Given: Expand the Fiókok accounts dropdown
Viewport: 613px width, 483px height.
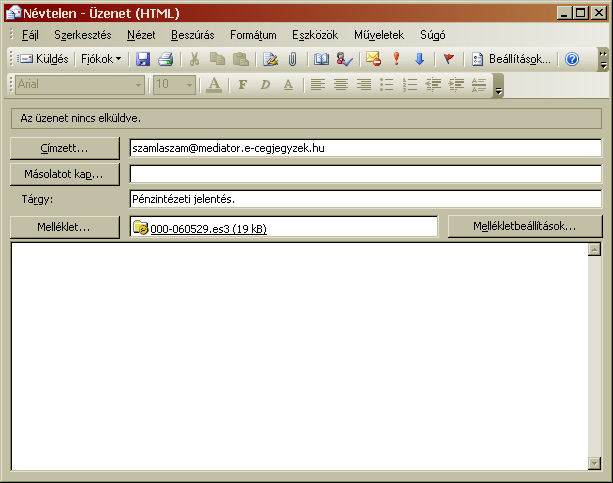Looking at the screenshot, I should click(100, 59).
